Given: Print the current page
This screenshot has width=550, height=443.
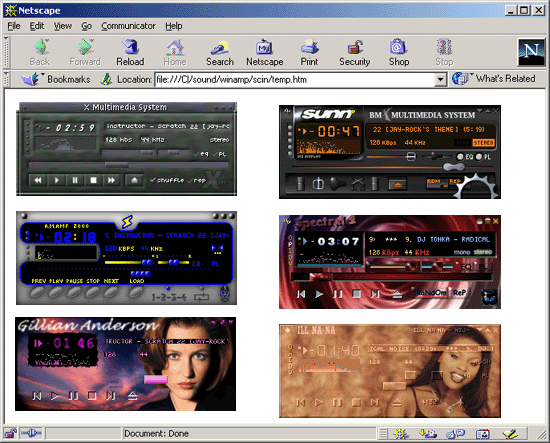Looking at the screenshot, I should (x=309, y=52).
